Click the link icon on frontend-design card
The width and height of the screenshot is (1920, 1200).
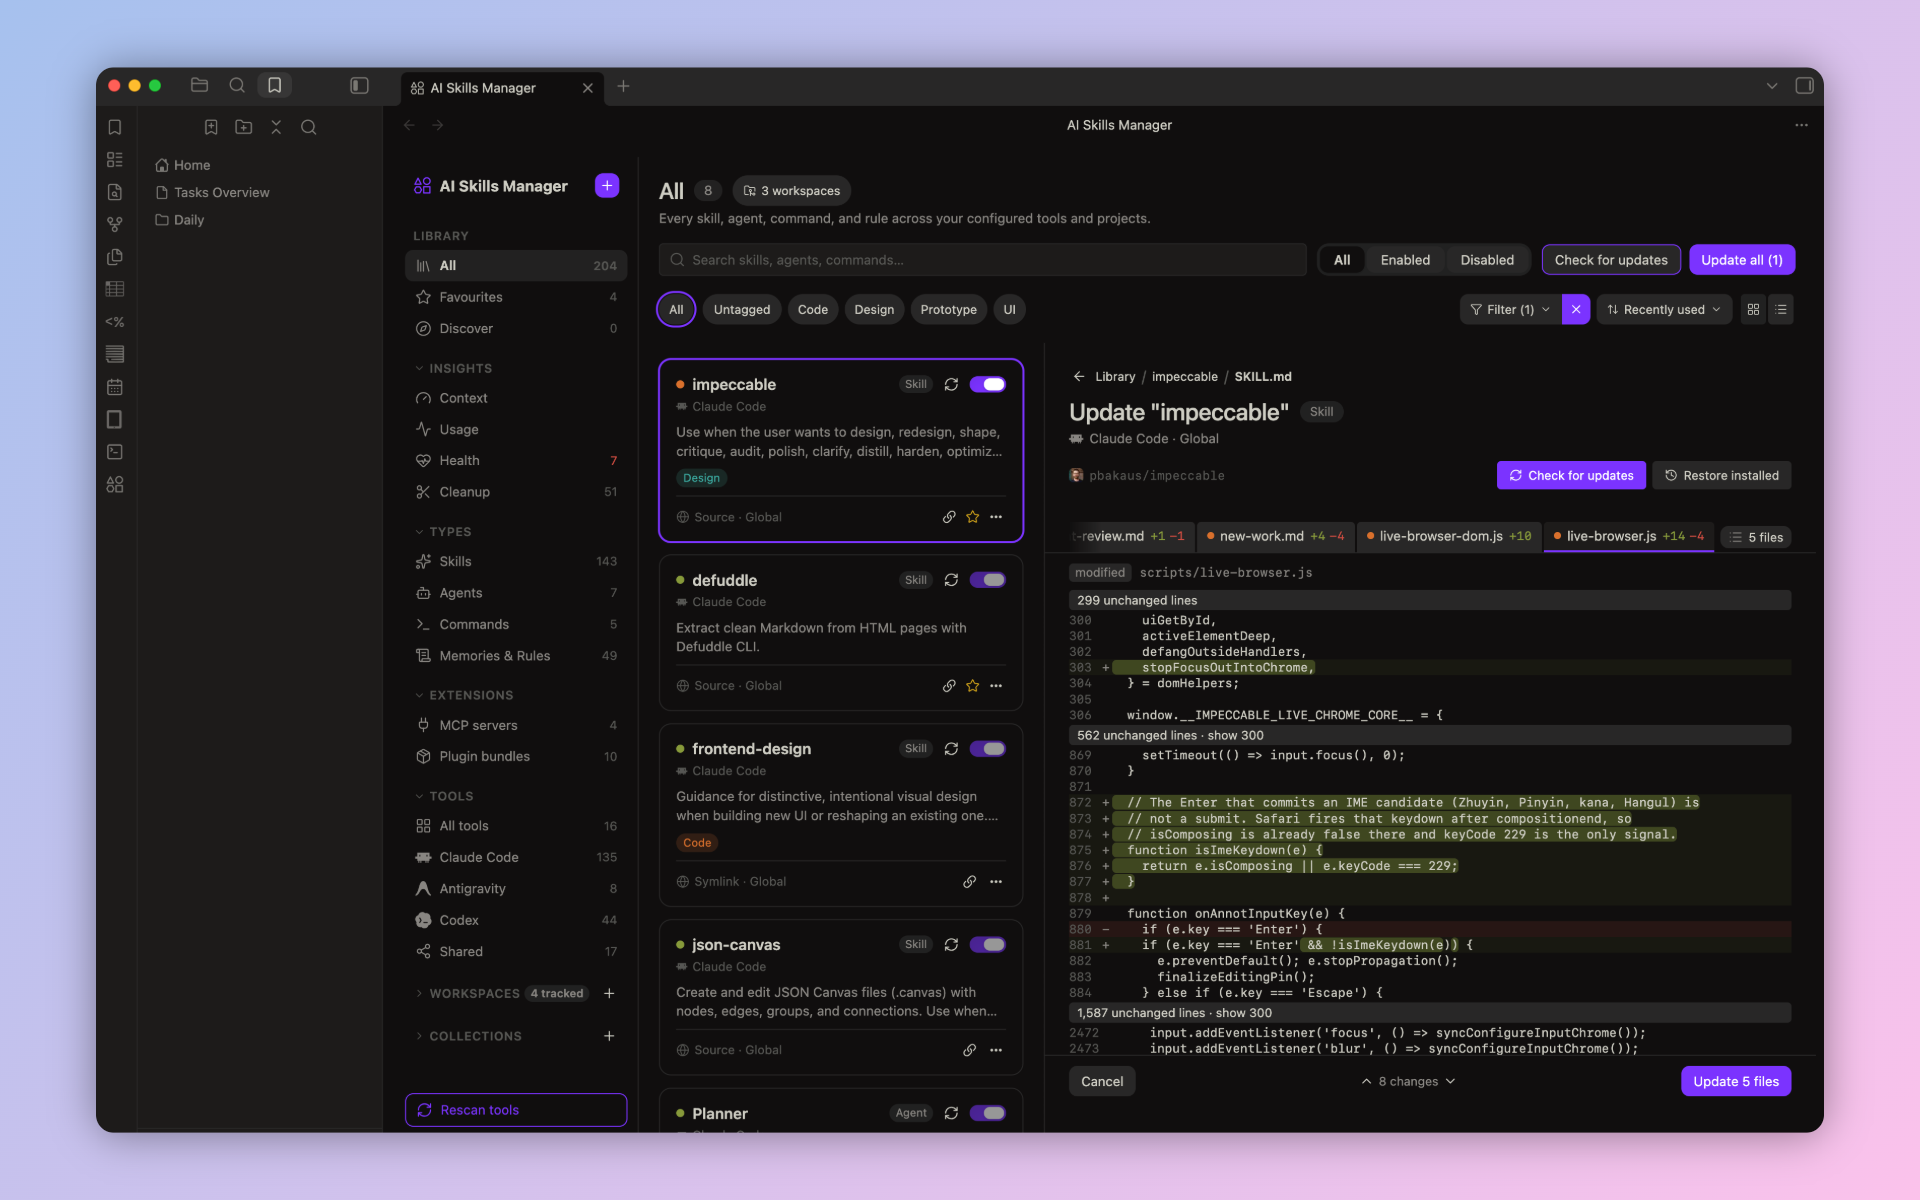click(x=969, y=882)
